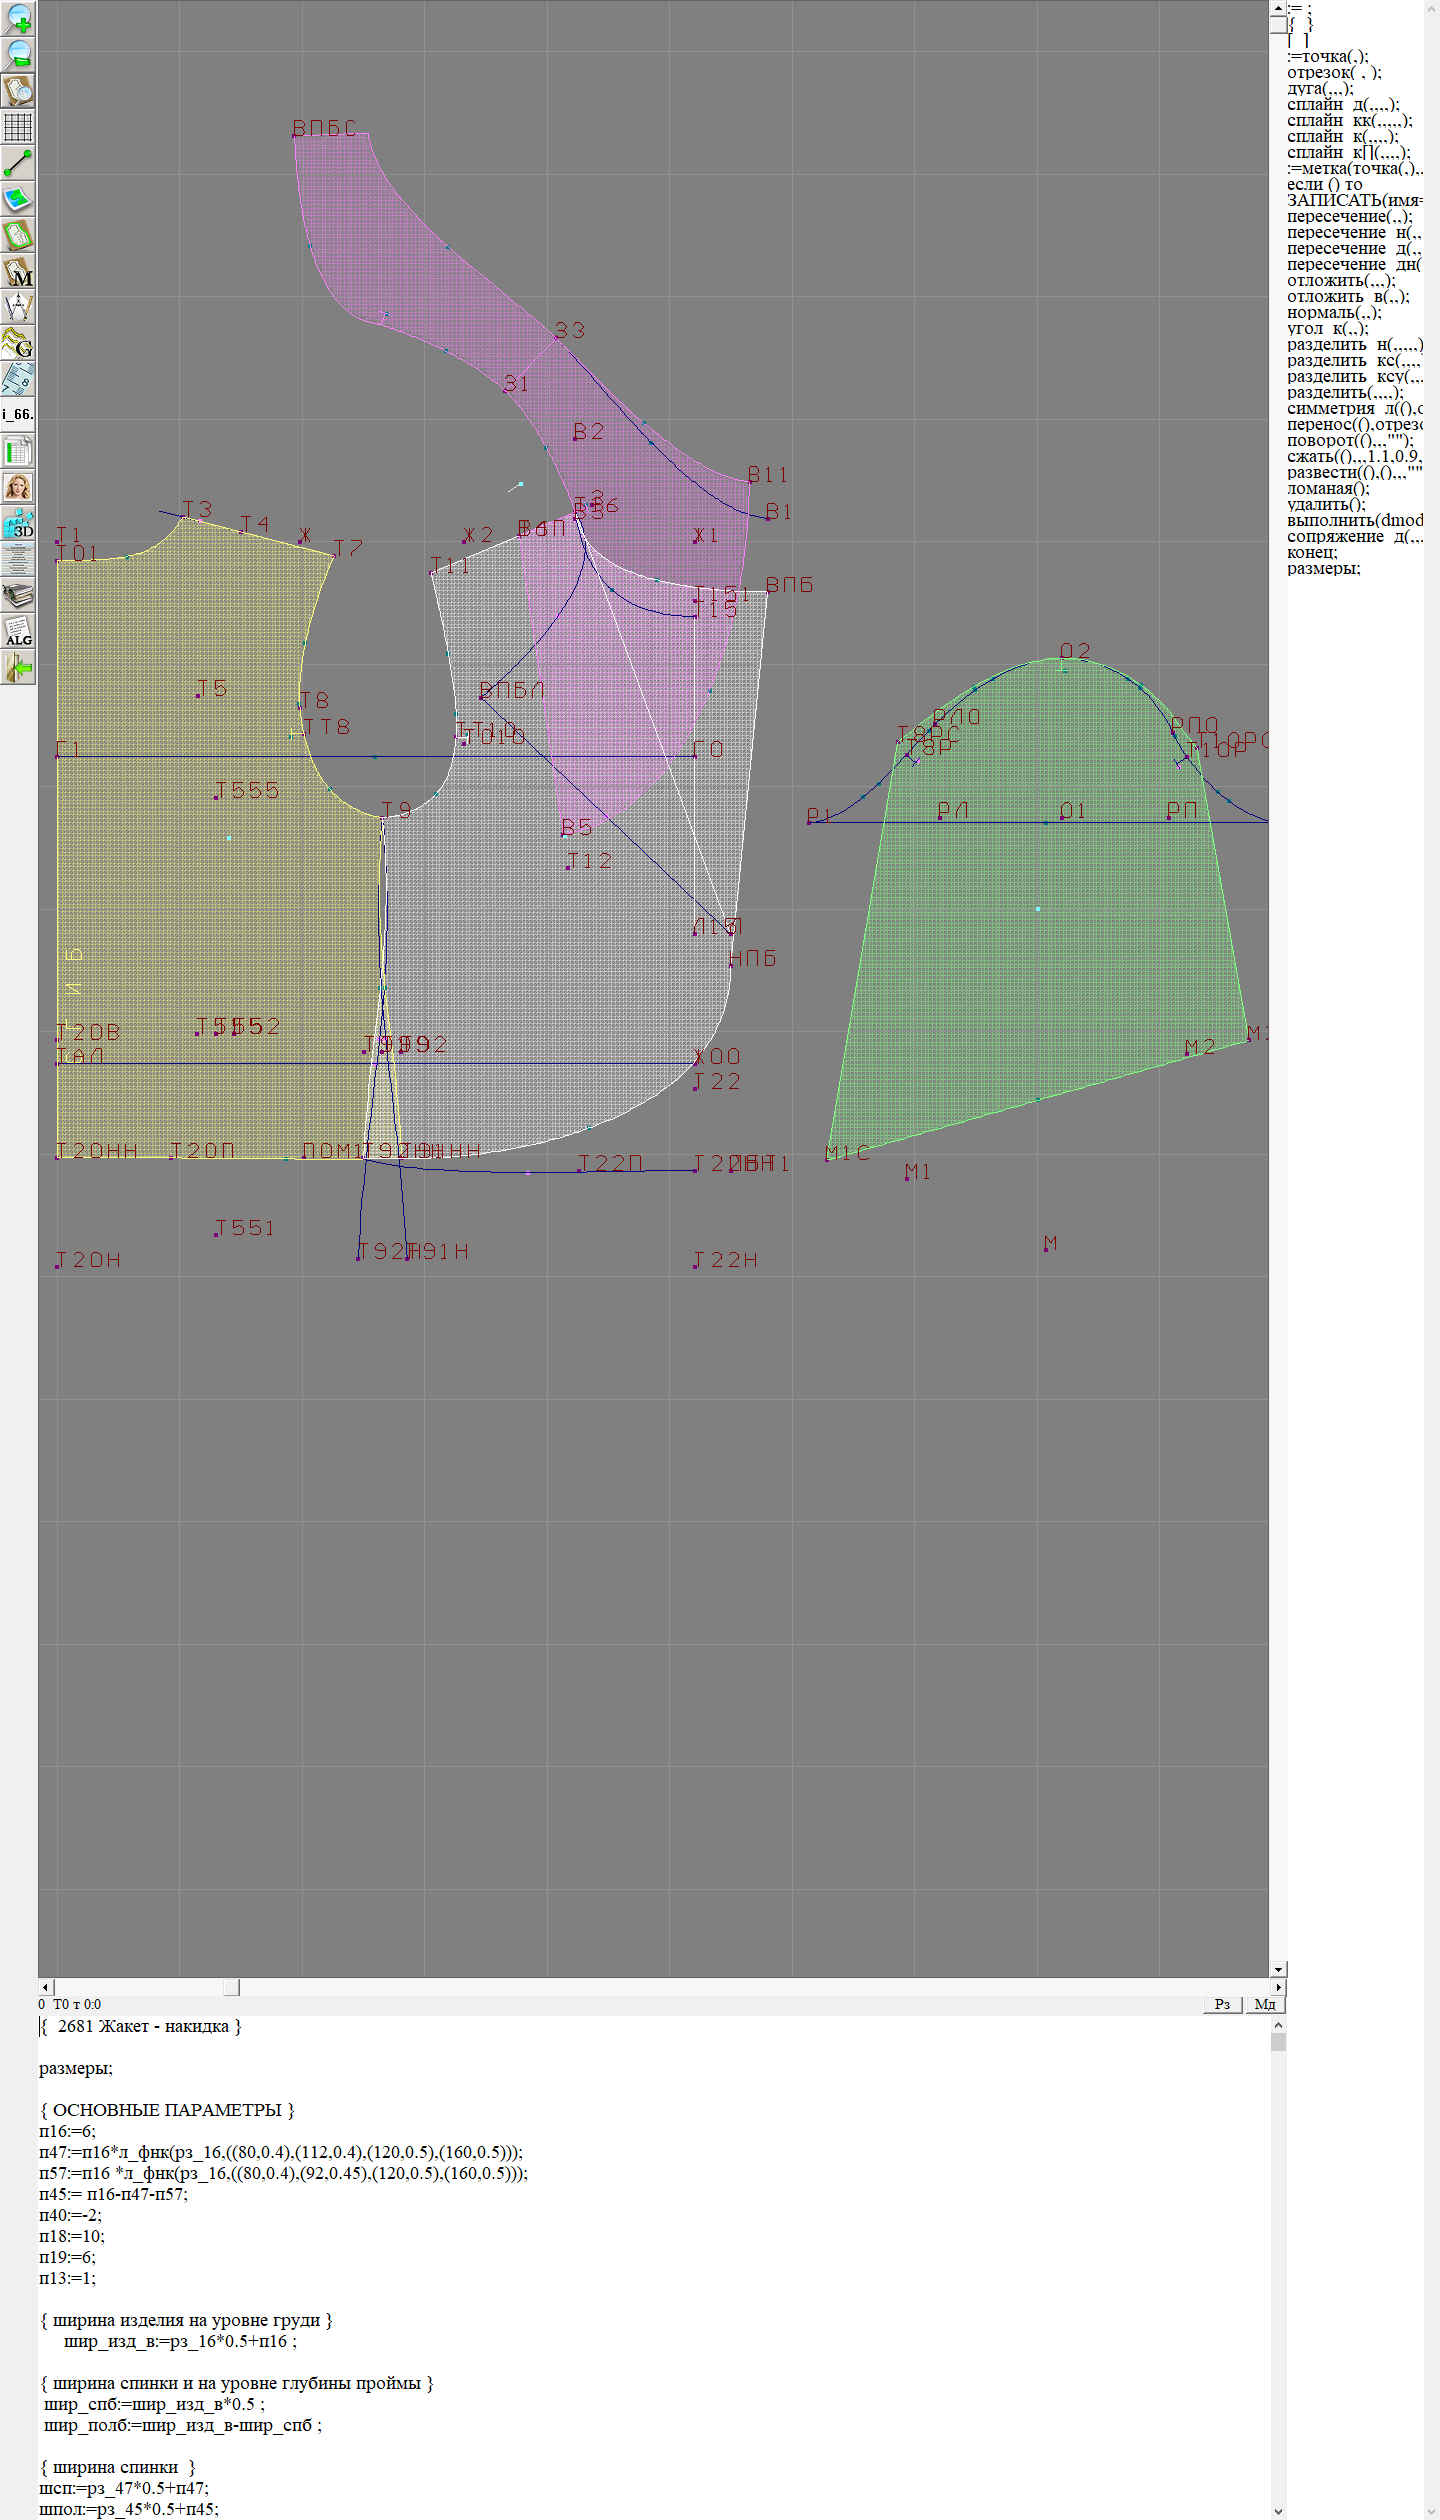1440x2520 pixels.
Task: Click the zoom in magnifier icon
Action: click(x=18, y=18)
